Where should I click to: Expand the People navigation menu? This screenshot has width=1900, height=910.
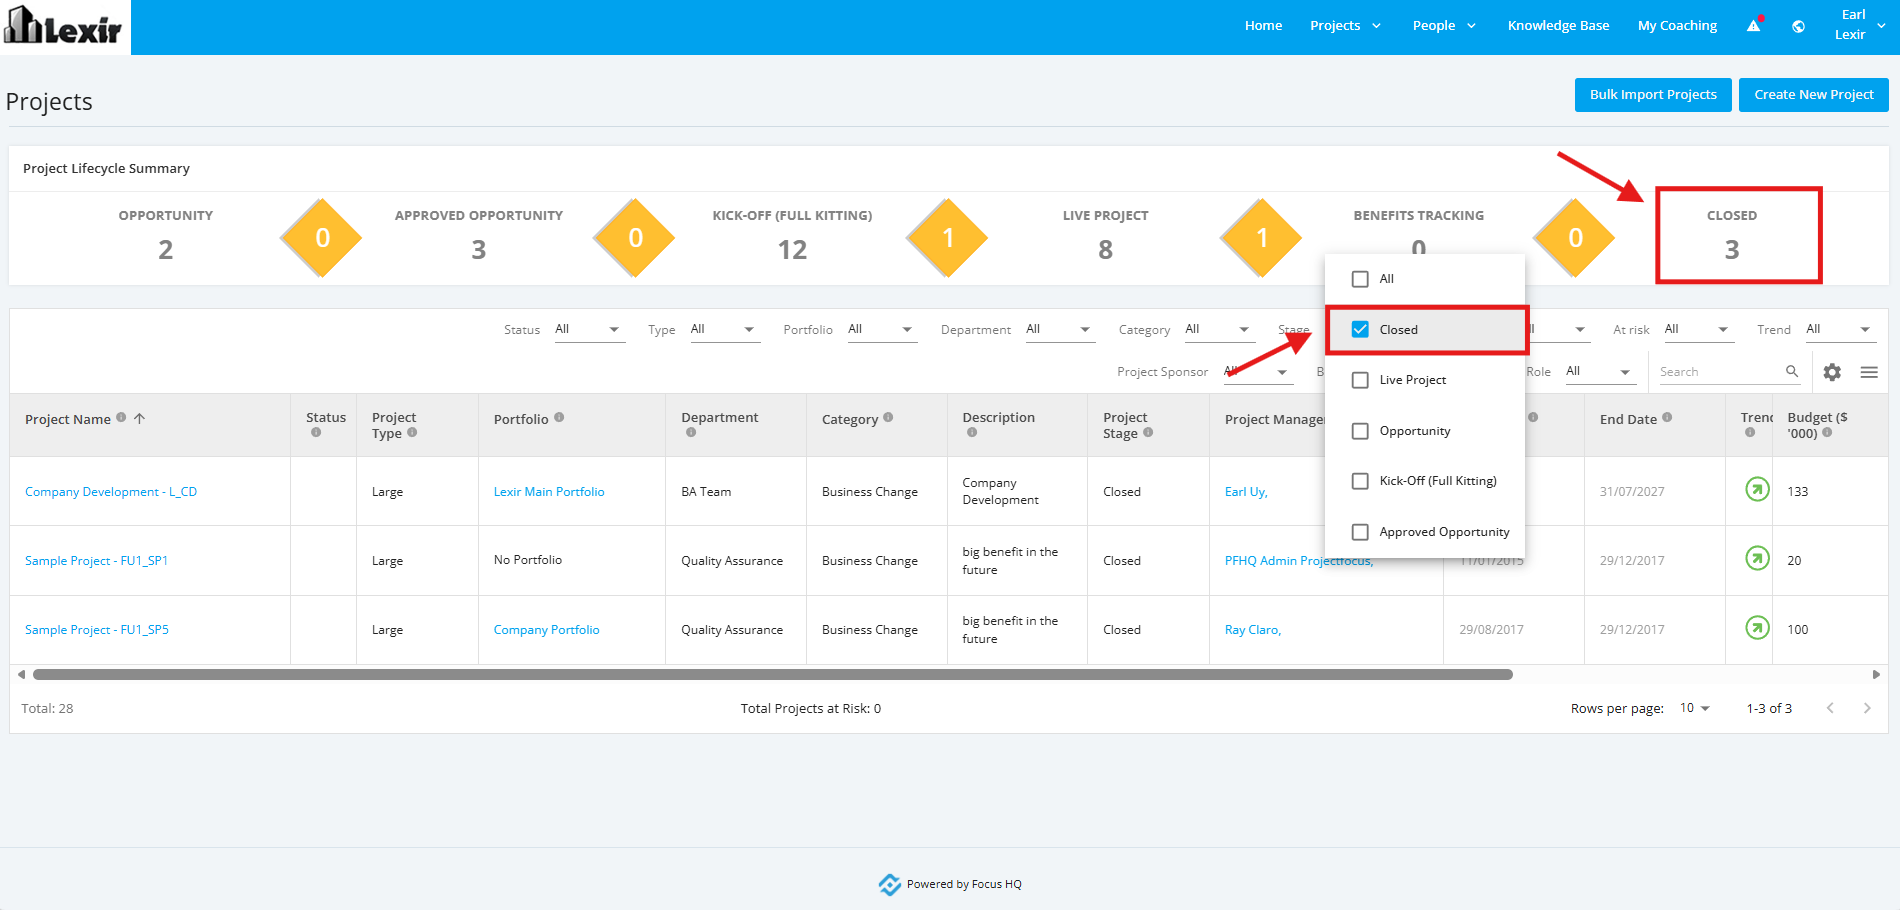click(x=1444, y=26)
